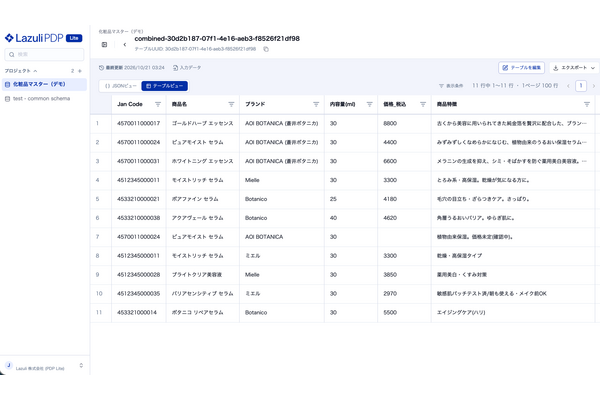
Task: Click the search field in sidebar
Action: 44,54
